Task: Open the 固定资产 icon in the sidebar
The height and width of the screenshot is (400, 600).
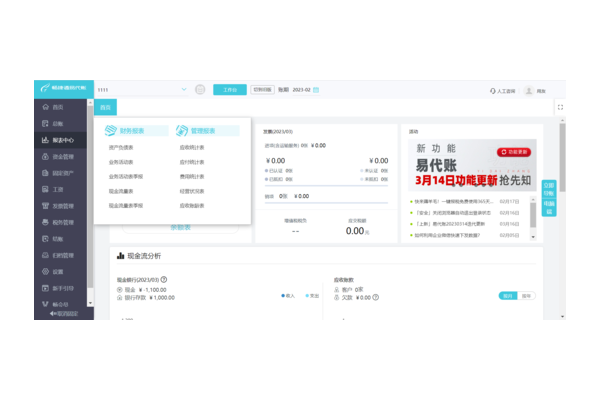Action: [x=46, y=173]
